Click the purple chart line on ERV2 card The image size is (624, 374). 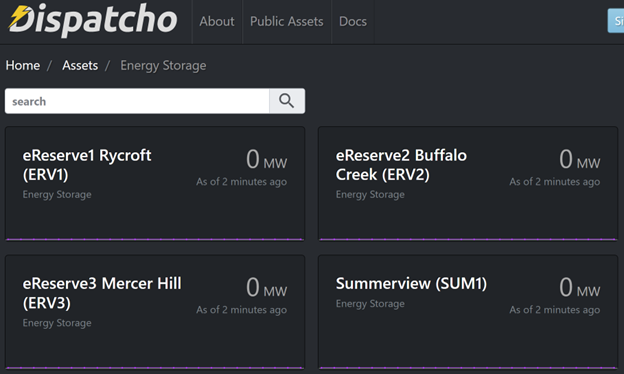click(x=468, y=239)
